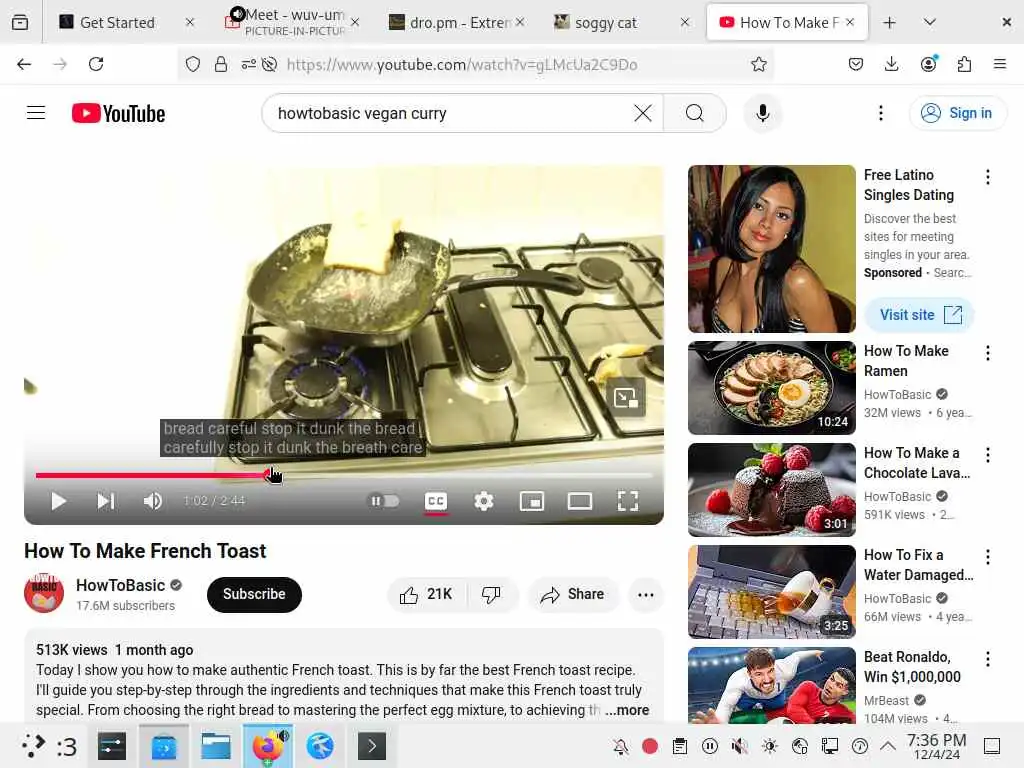Open the file manager in taskbar
The width and height of the screenshot is (1024, 768).
[x=216, y=746]
